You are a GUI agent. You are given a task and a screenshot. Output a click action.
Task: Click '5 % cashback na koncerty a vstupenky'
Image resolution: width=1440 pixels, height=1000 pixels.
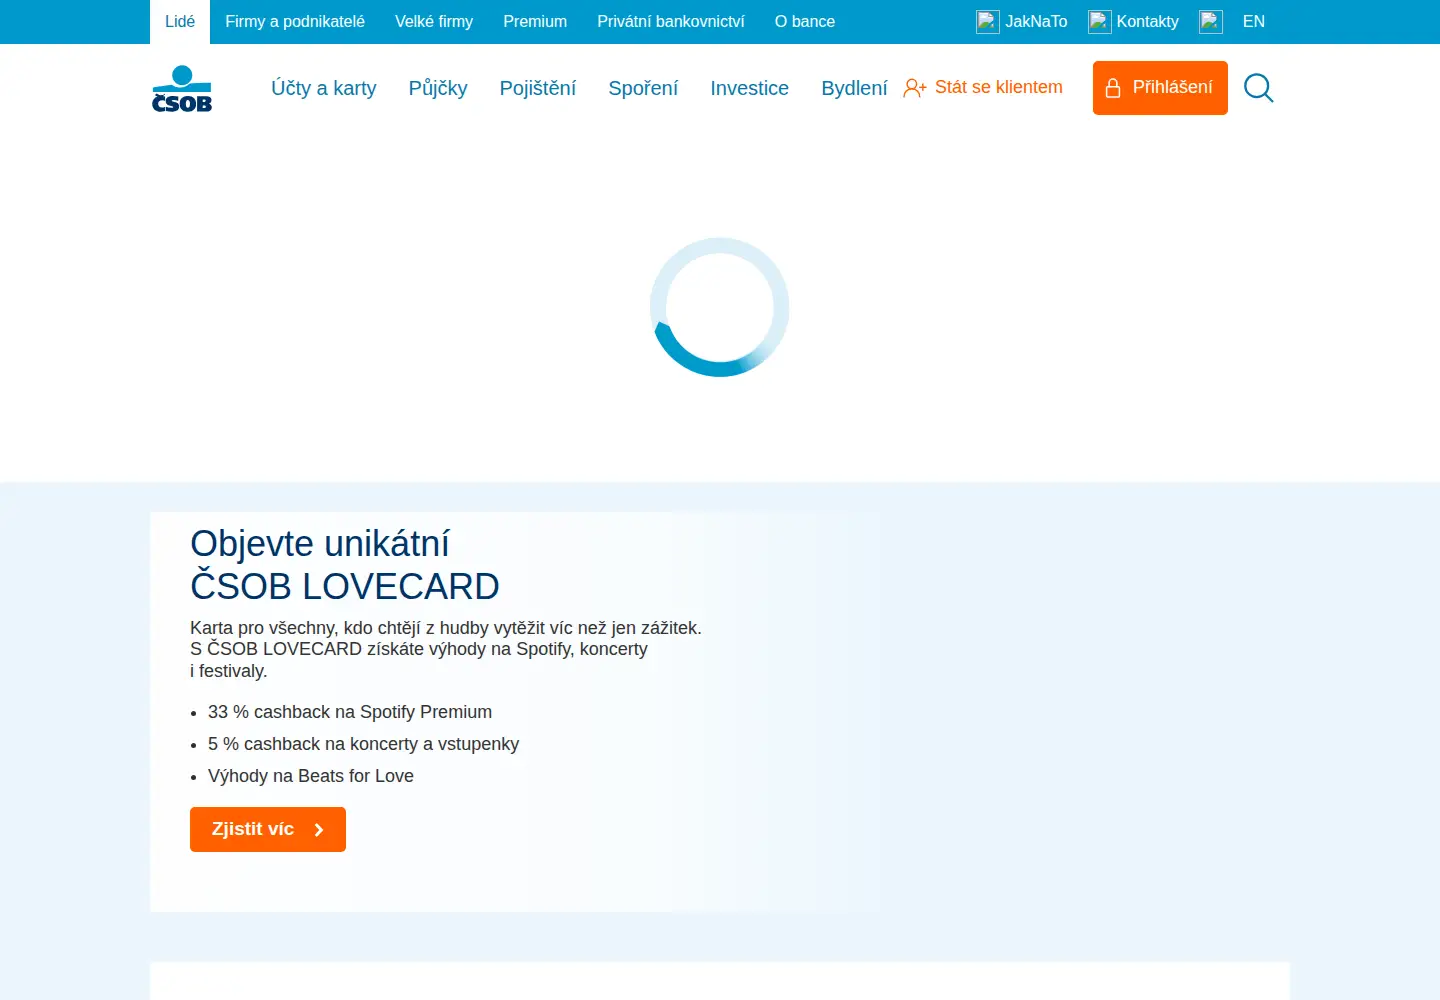coord(364,744)
